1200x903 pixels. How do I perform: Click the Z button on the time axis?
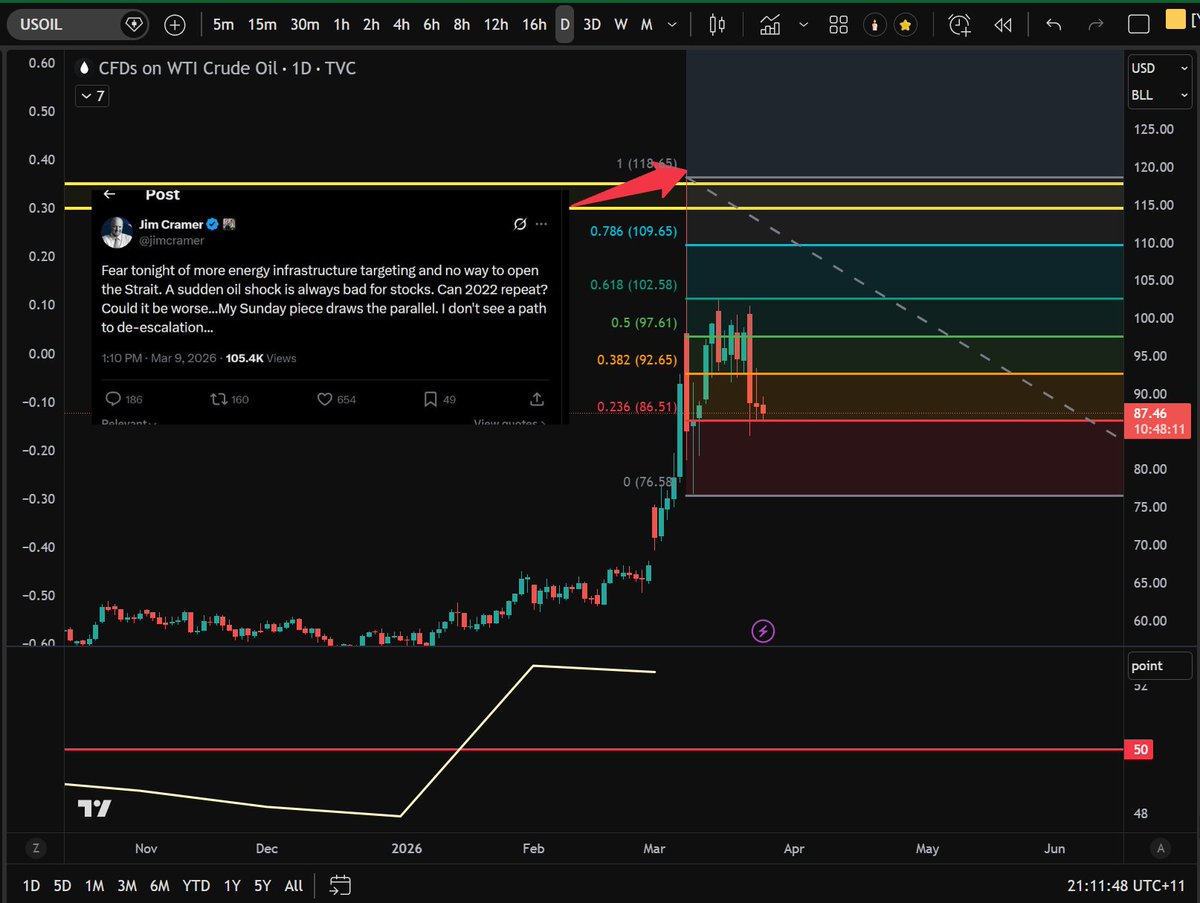click(x=36, y=848)
